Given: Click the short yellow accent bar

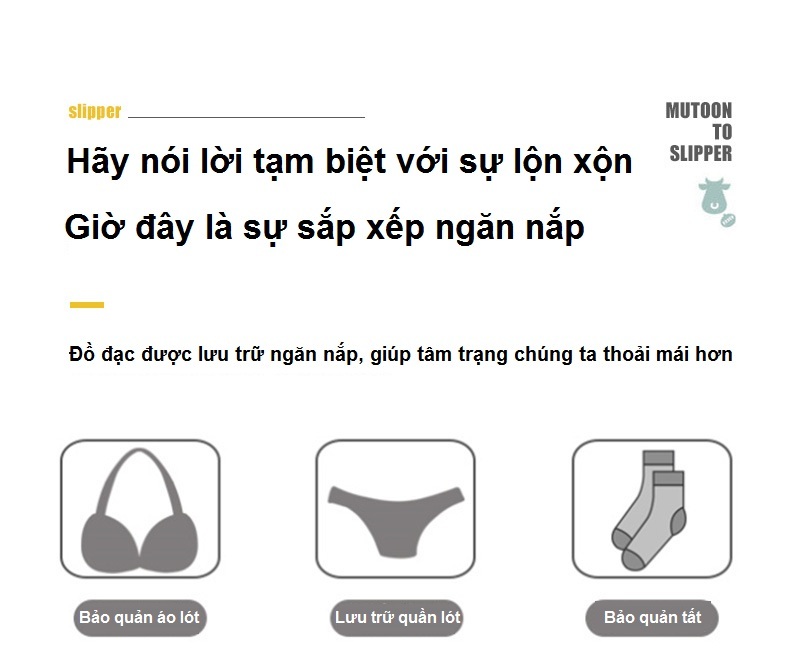Looking at the screenshot, I should [87, 305].
